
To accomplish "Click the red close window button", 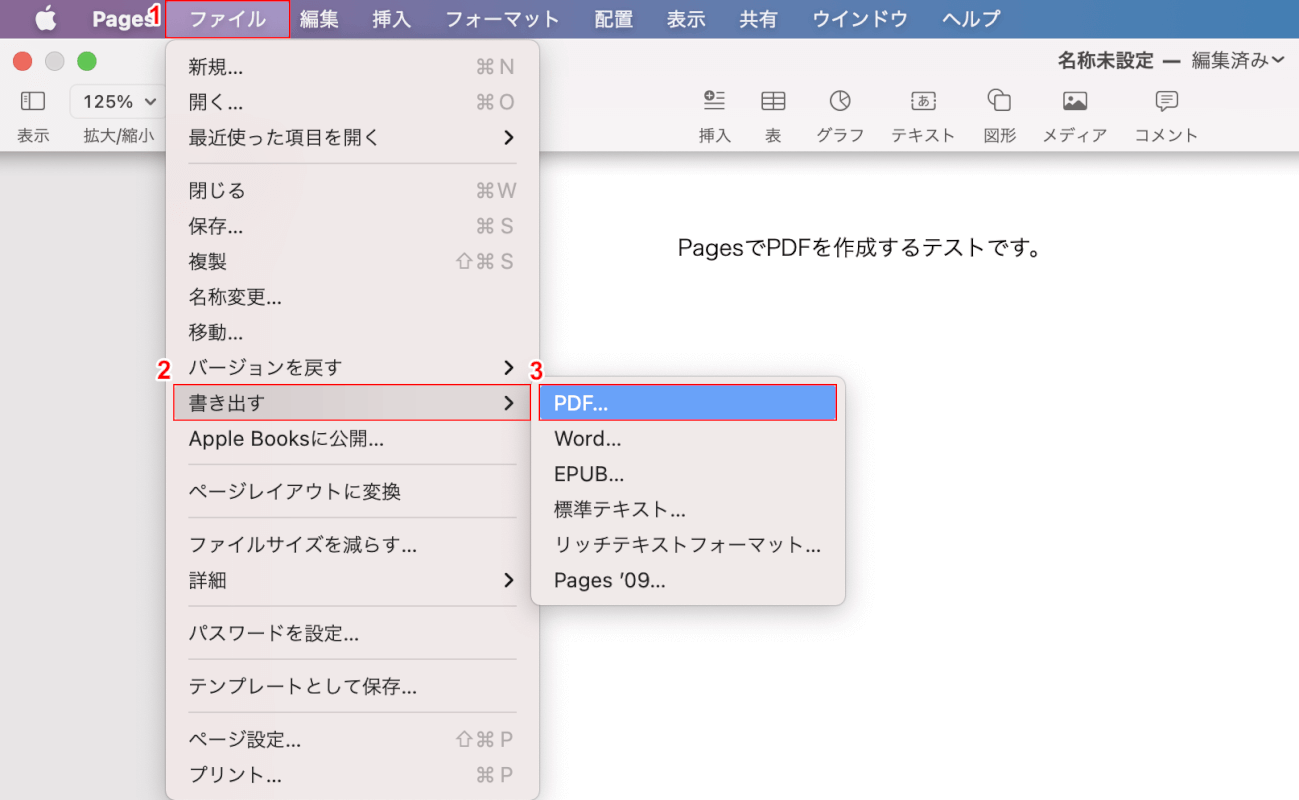I will tap(22, 61).
